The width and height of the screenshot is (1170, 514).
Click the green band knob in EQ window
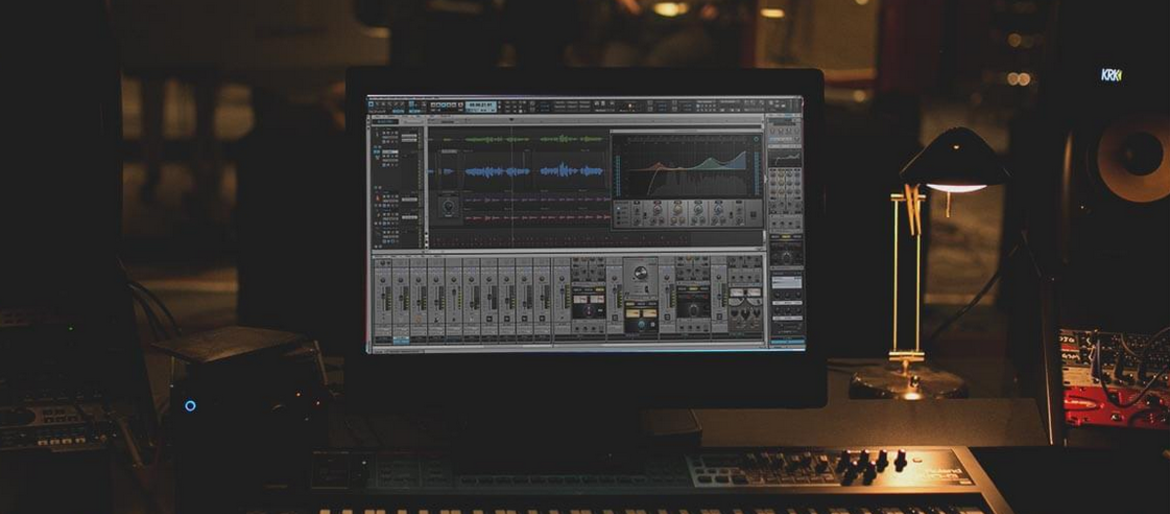(698, 209)
